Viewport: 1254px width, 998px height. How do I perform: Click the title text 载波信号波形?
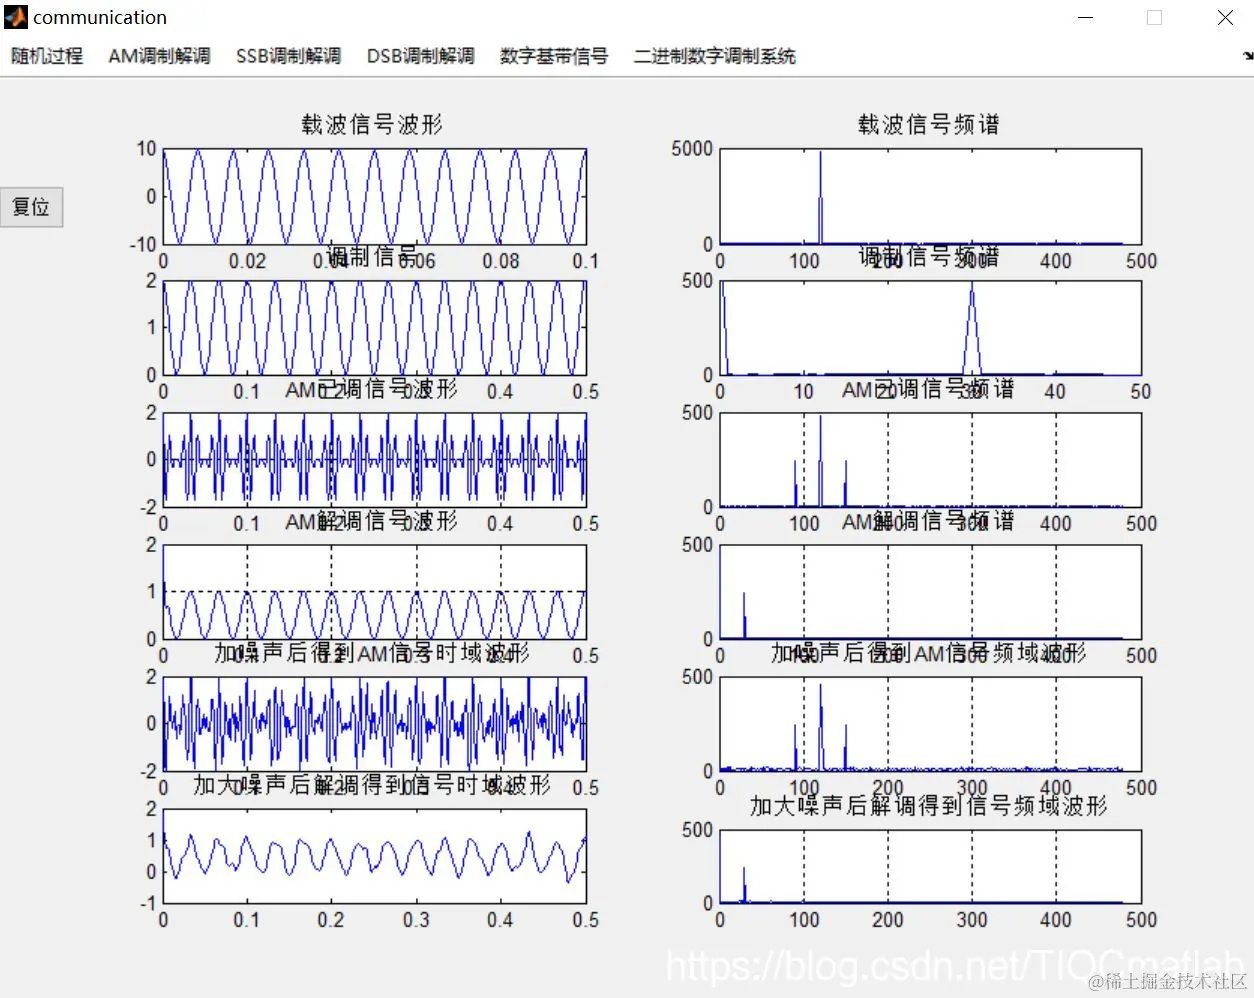(x=372, y=124)
